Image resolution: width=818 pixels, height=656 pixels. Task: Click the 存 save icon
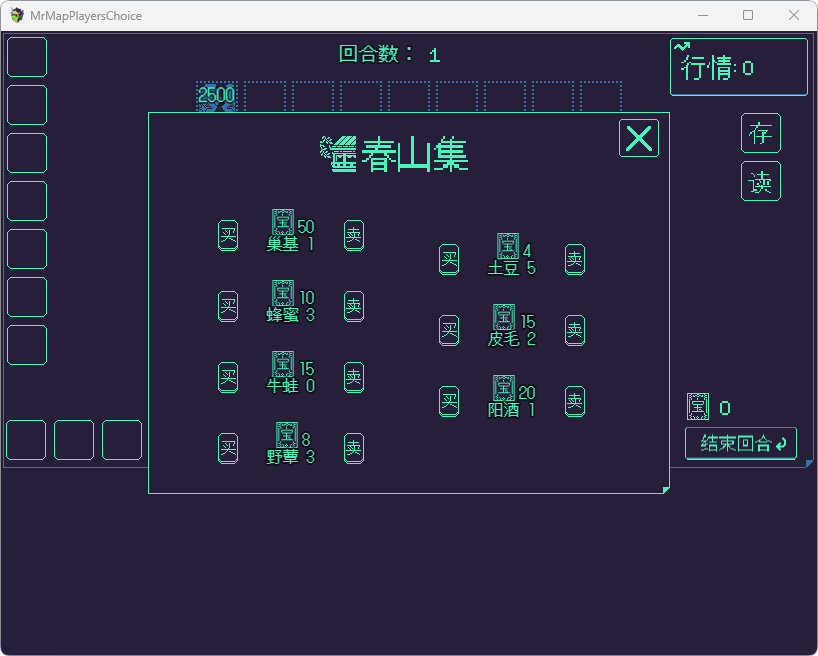point(761,133)
